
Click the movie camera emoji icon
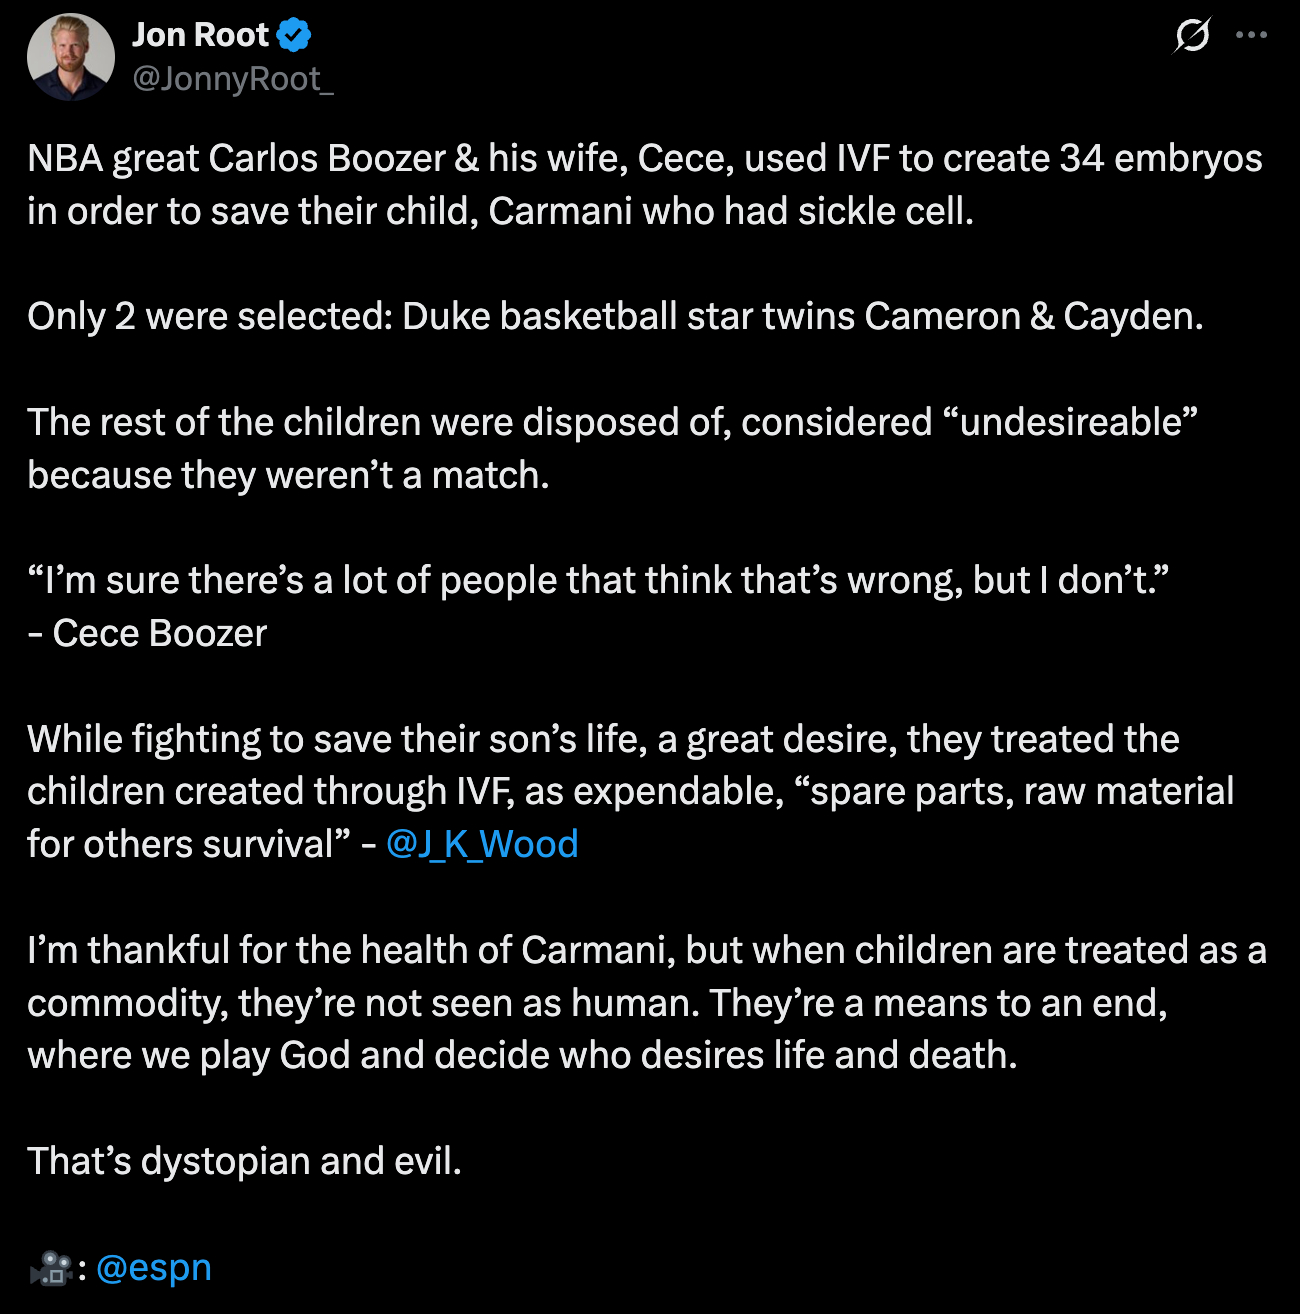(50, 1269)
